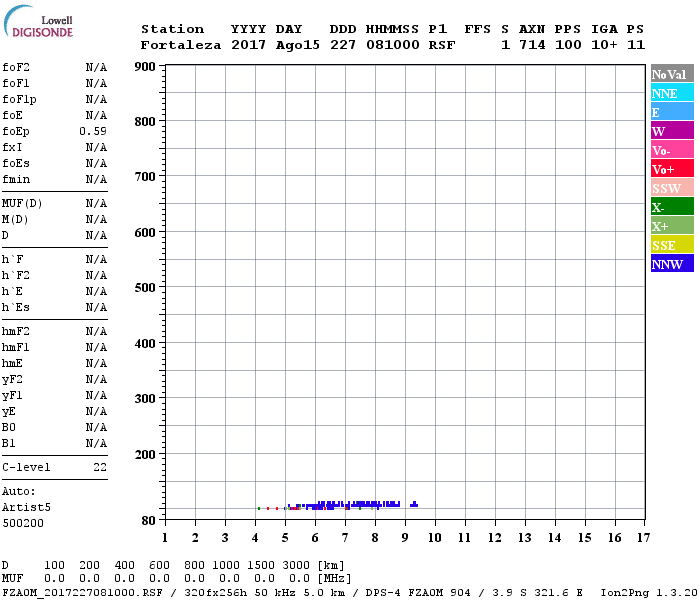The image size is (700, 600).
Task: Click the AXN value 714
Action: pos(532,45)
